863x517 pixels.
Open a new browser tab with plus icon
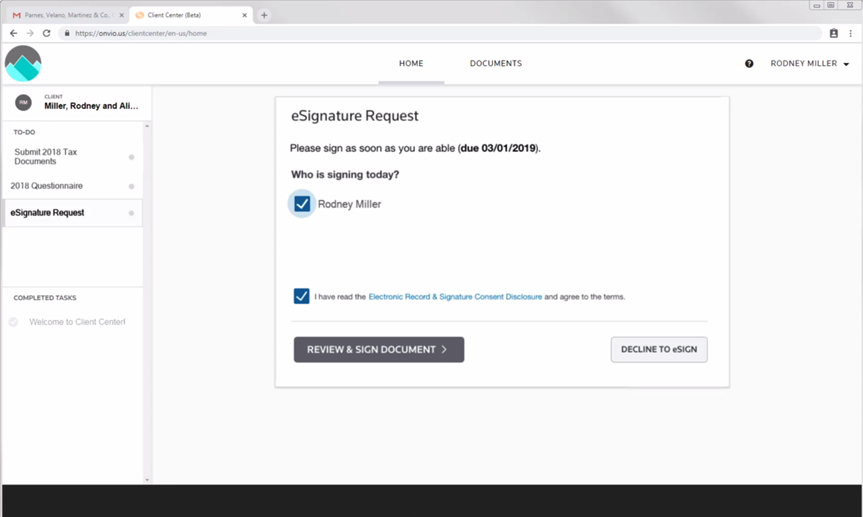click(264, 15)
